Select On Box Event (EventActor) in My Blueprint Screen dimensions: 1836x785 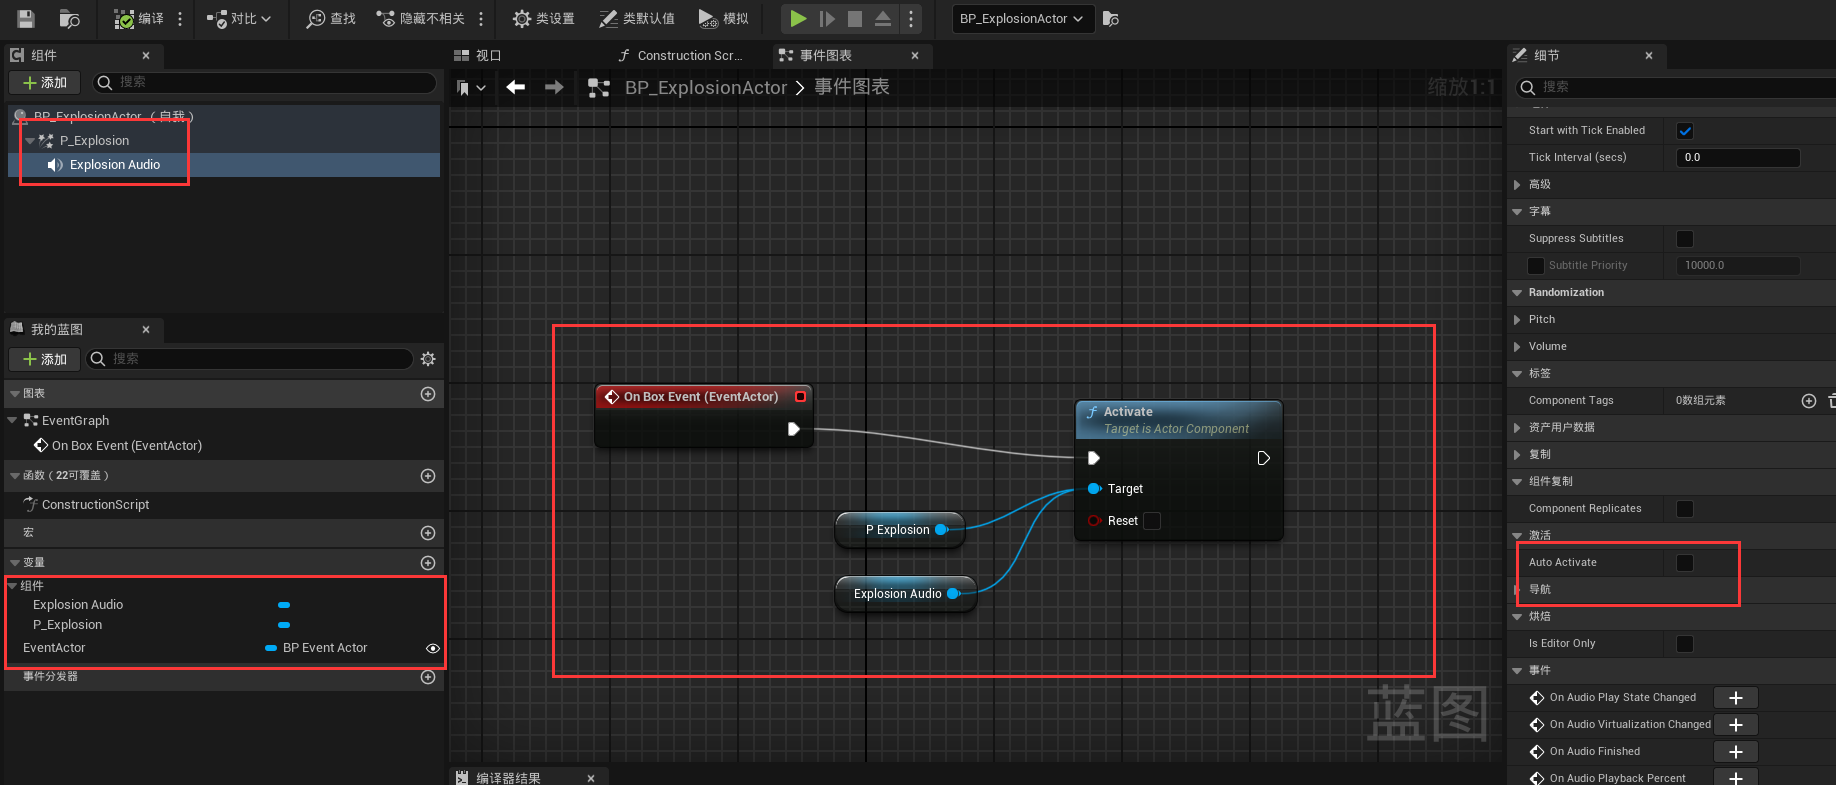[127, 446]
